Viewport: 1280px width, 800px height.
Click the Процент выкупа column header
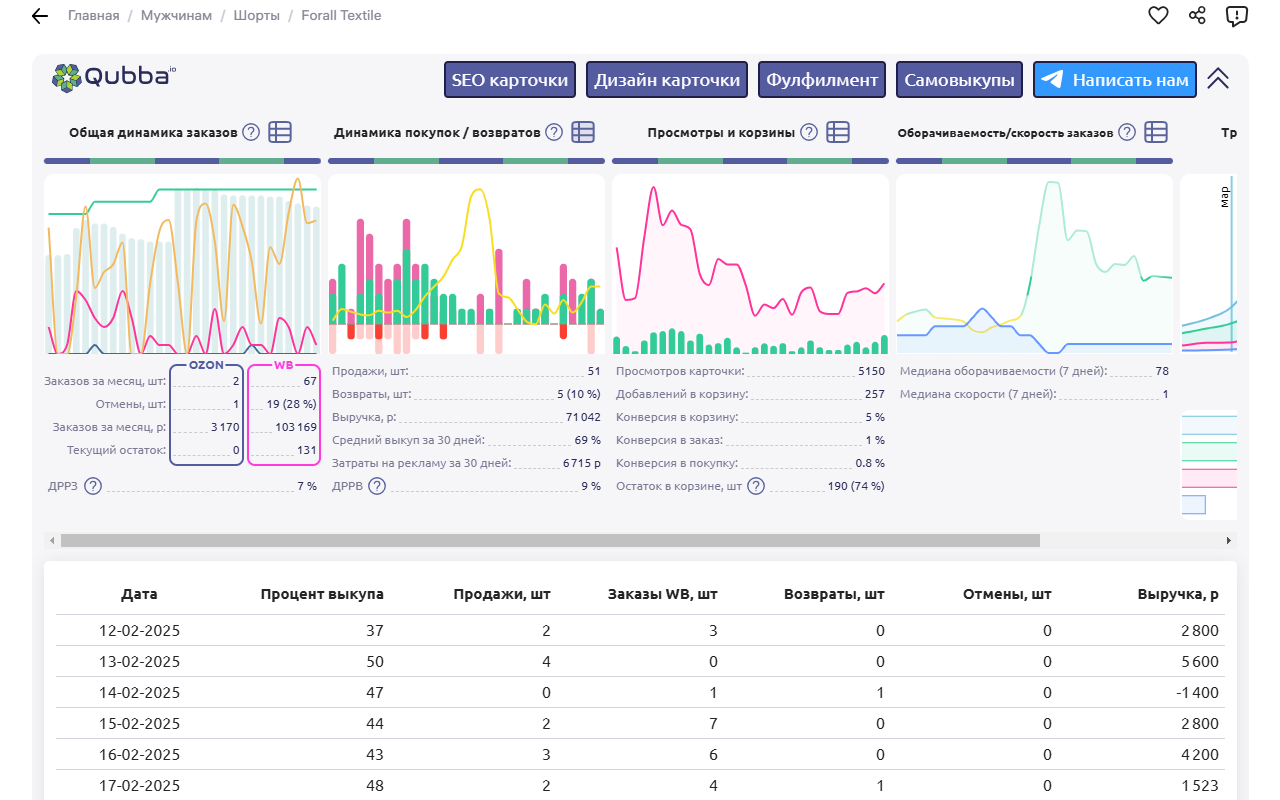[x=322, y=594]
